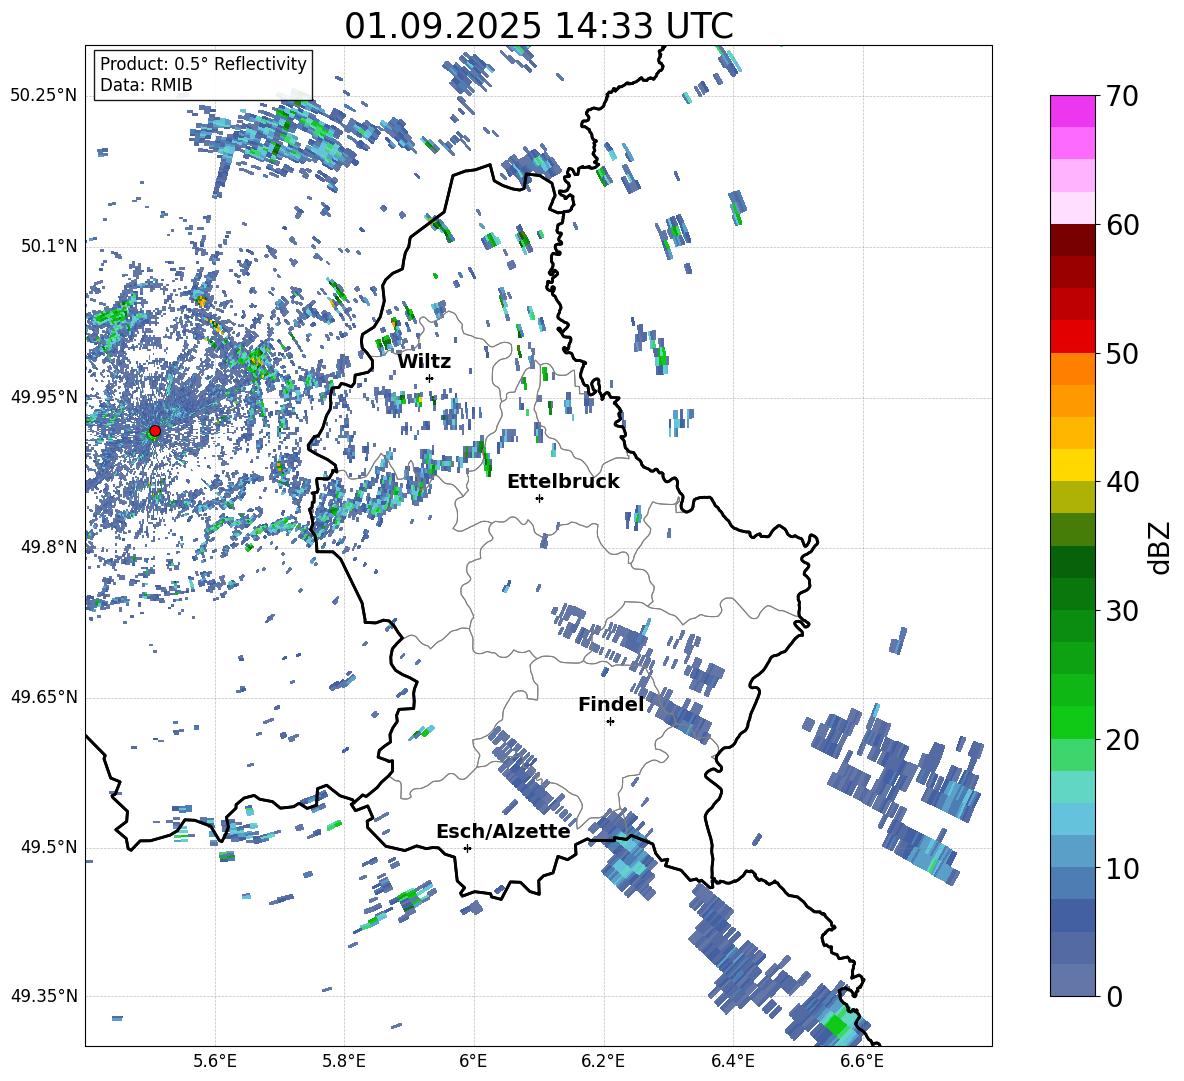Click longitude label 6.6°E

click(862, 1061)
